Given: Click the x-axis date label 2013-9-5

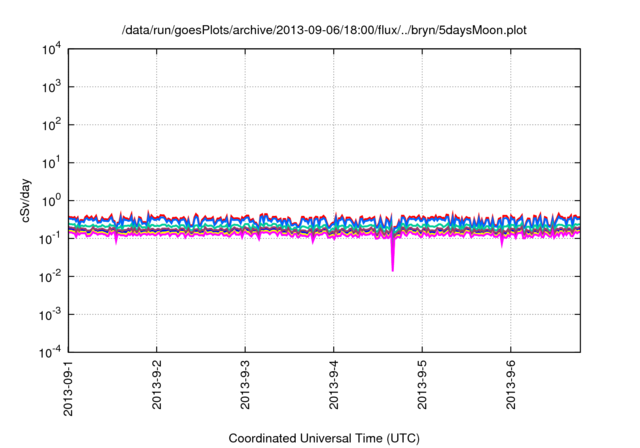Looking at the screenshot, I should 422,385.
